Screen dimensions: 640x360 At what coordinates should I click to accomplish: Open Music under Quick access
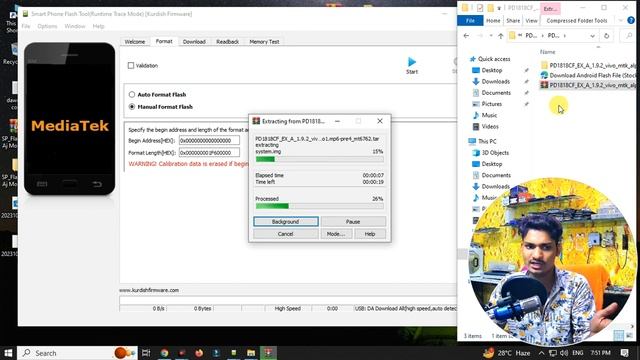coord(489,116)
